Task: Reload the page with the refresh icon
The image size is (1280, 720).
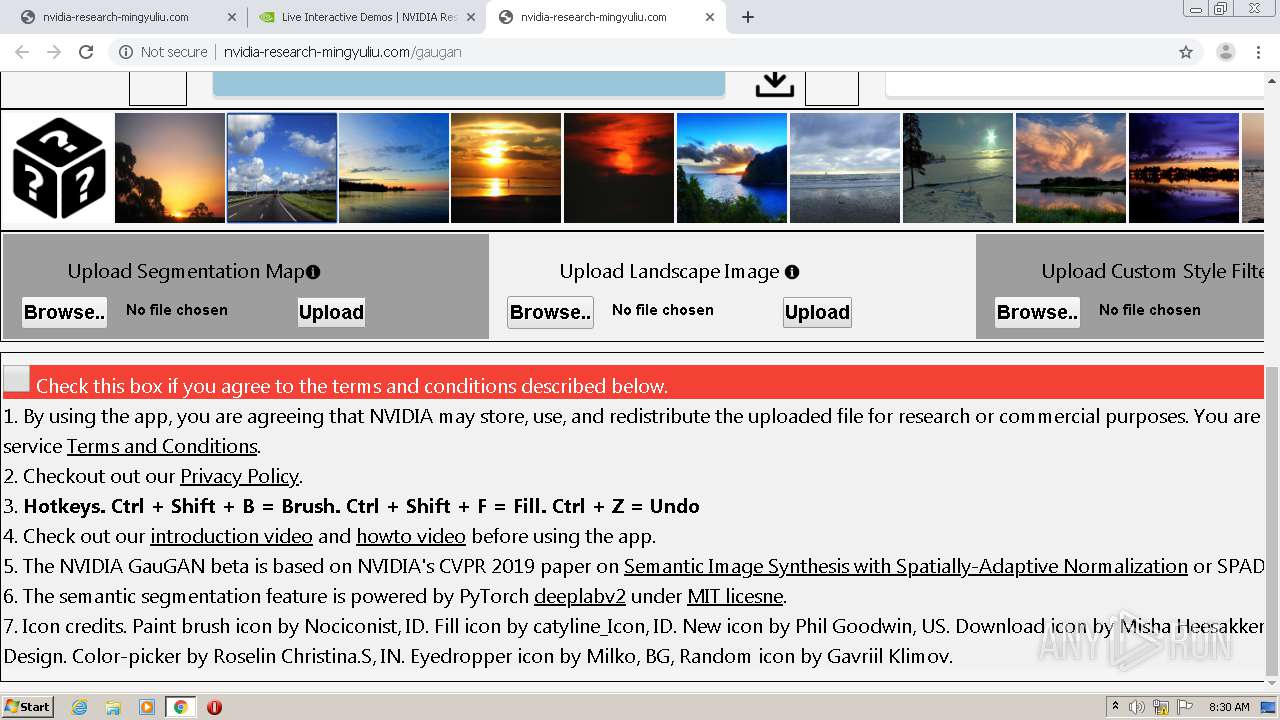Action: click(86, 52)
